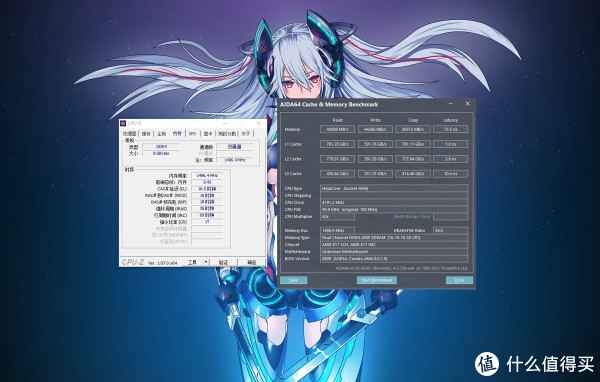Click Start Benchmark in AIDA64

(x=377, y=280)
